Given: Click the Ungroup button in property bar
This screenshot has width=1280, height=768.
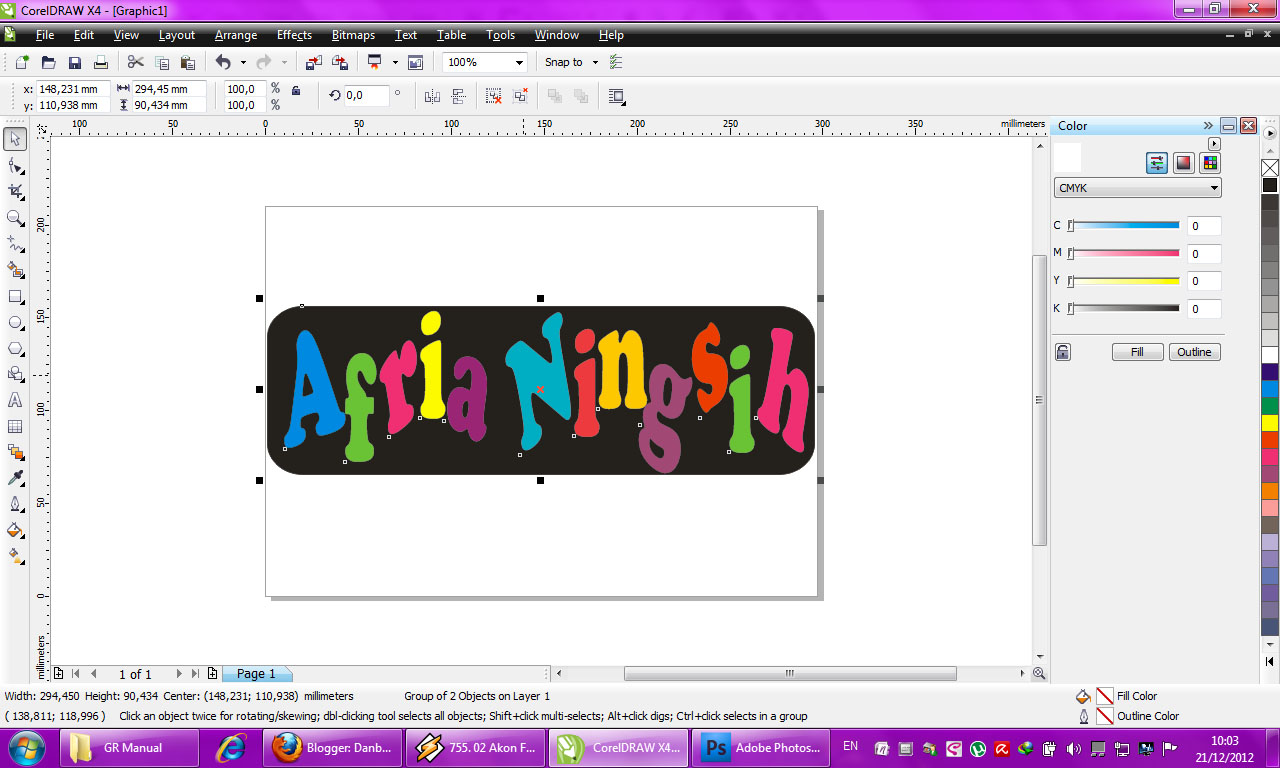Looking at the screenshot, I should point(494,96).
